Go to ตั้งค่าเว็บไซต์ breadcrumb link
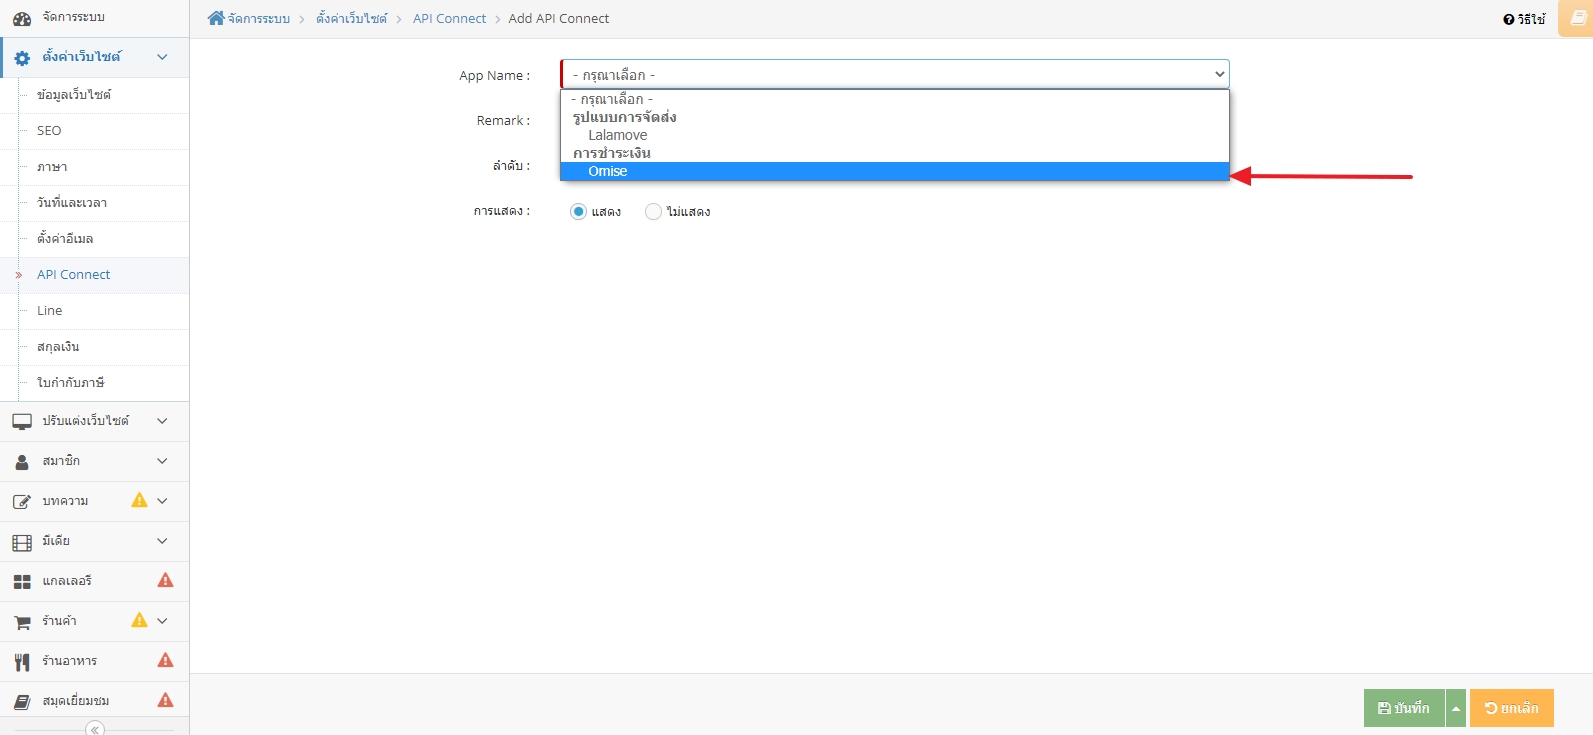The height and width of the screenshot is (735, 1593). (x=351, y=19)
